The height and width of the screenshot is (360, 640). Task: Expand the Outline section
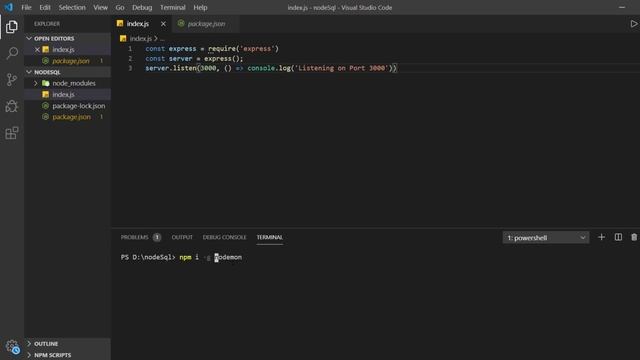pos(29,344)
